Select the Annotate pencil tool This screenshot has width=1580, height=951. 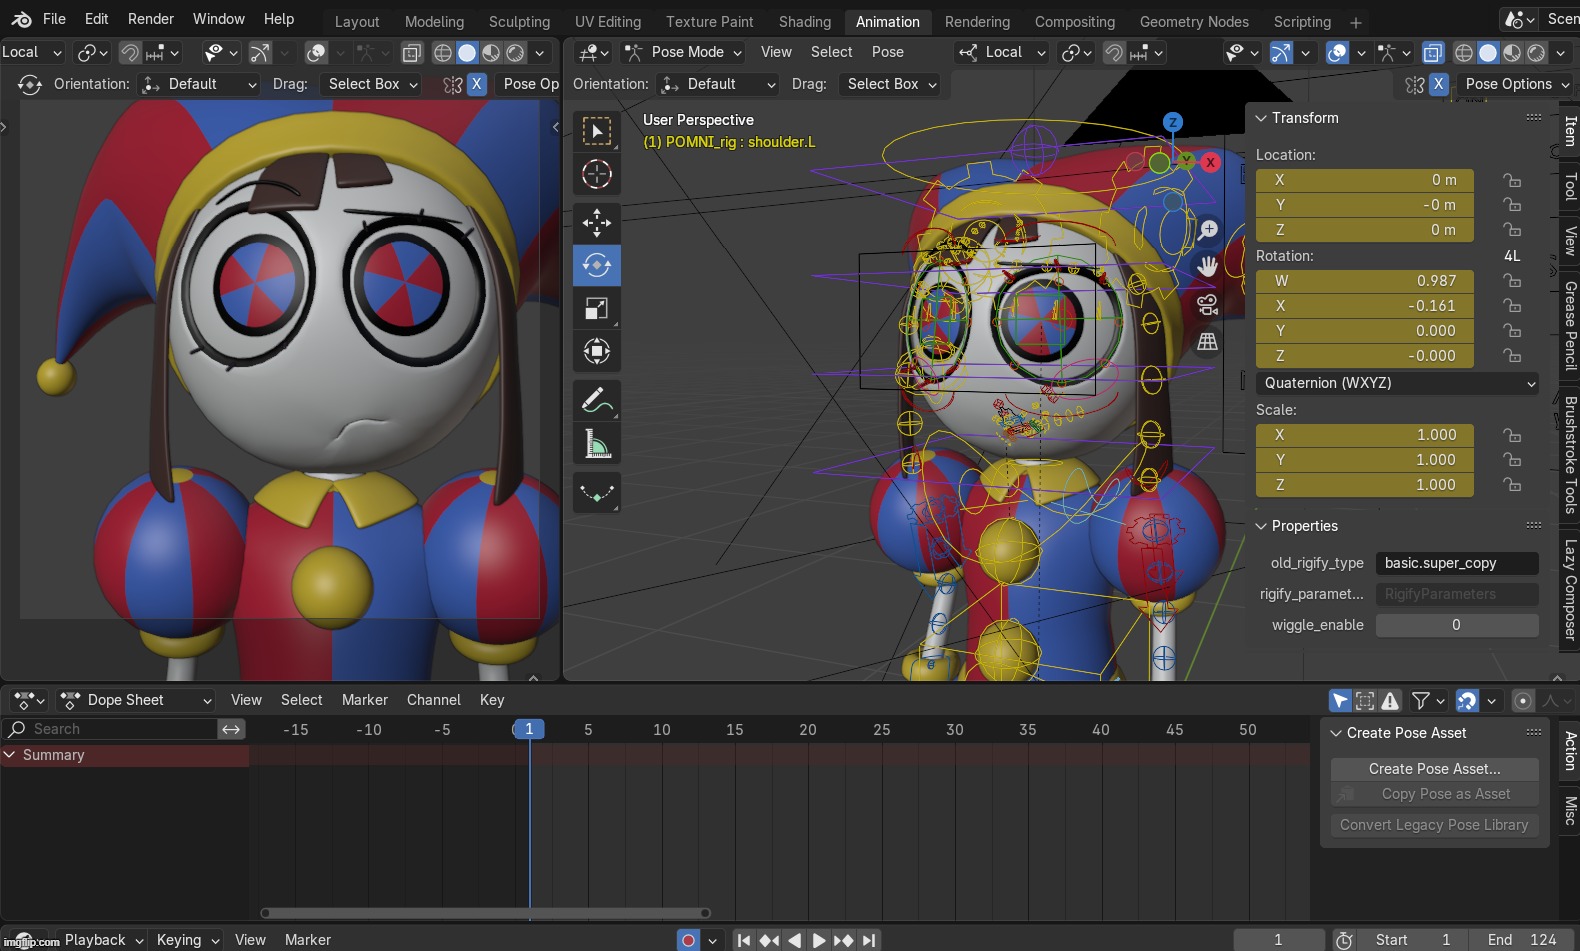(596, 400)
